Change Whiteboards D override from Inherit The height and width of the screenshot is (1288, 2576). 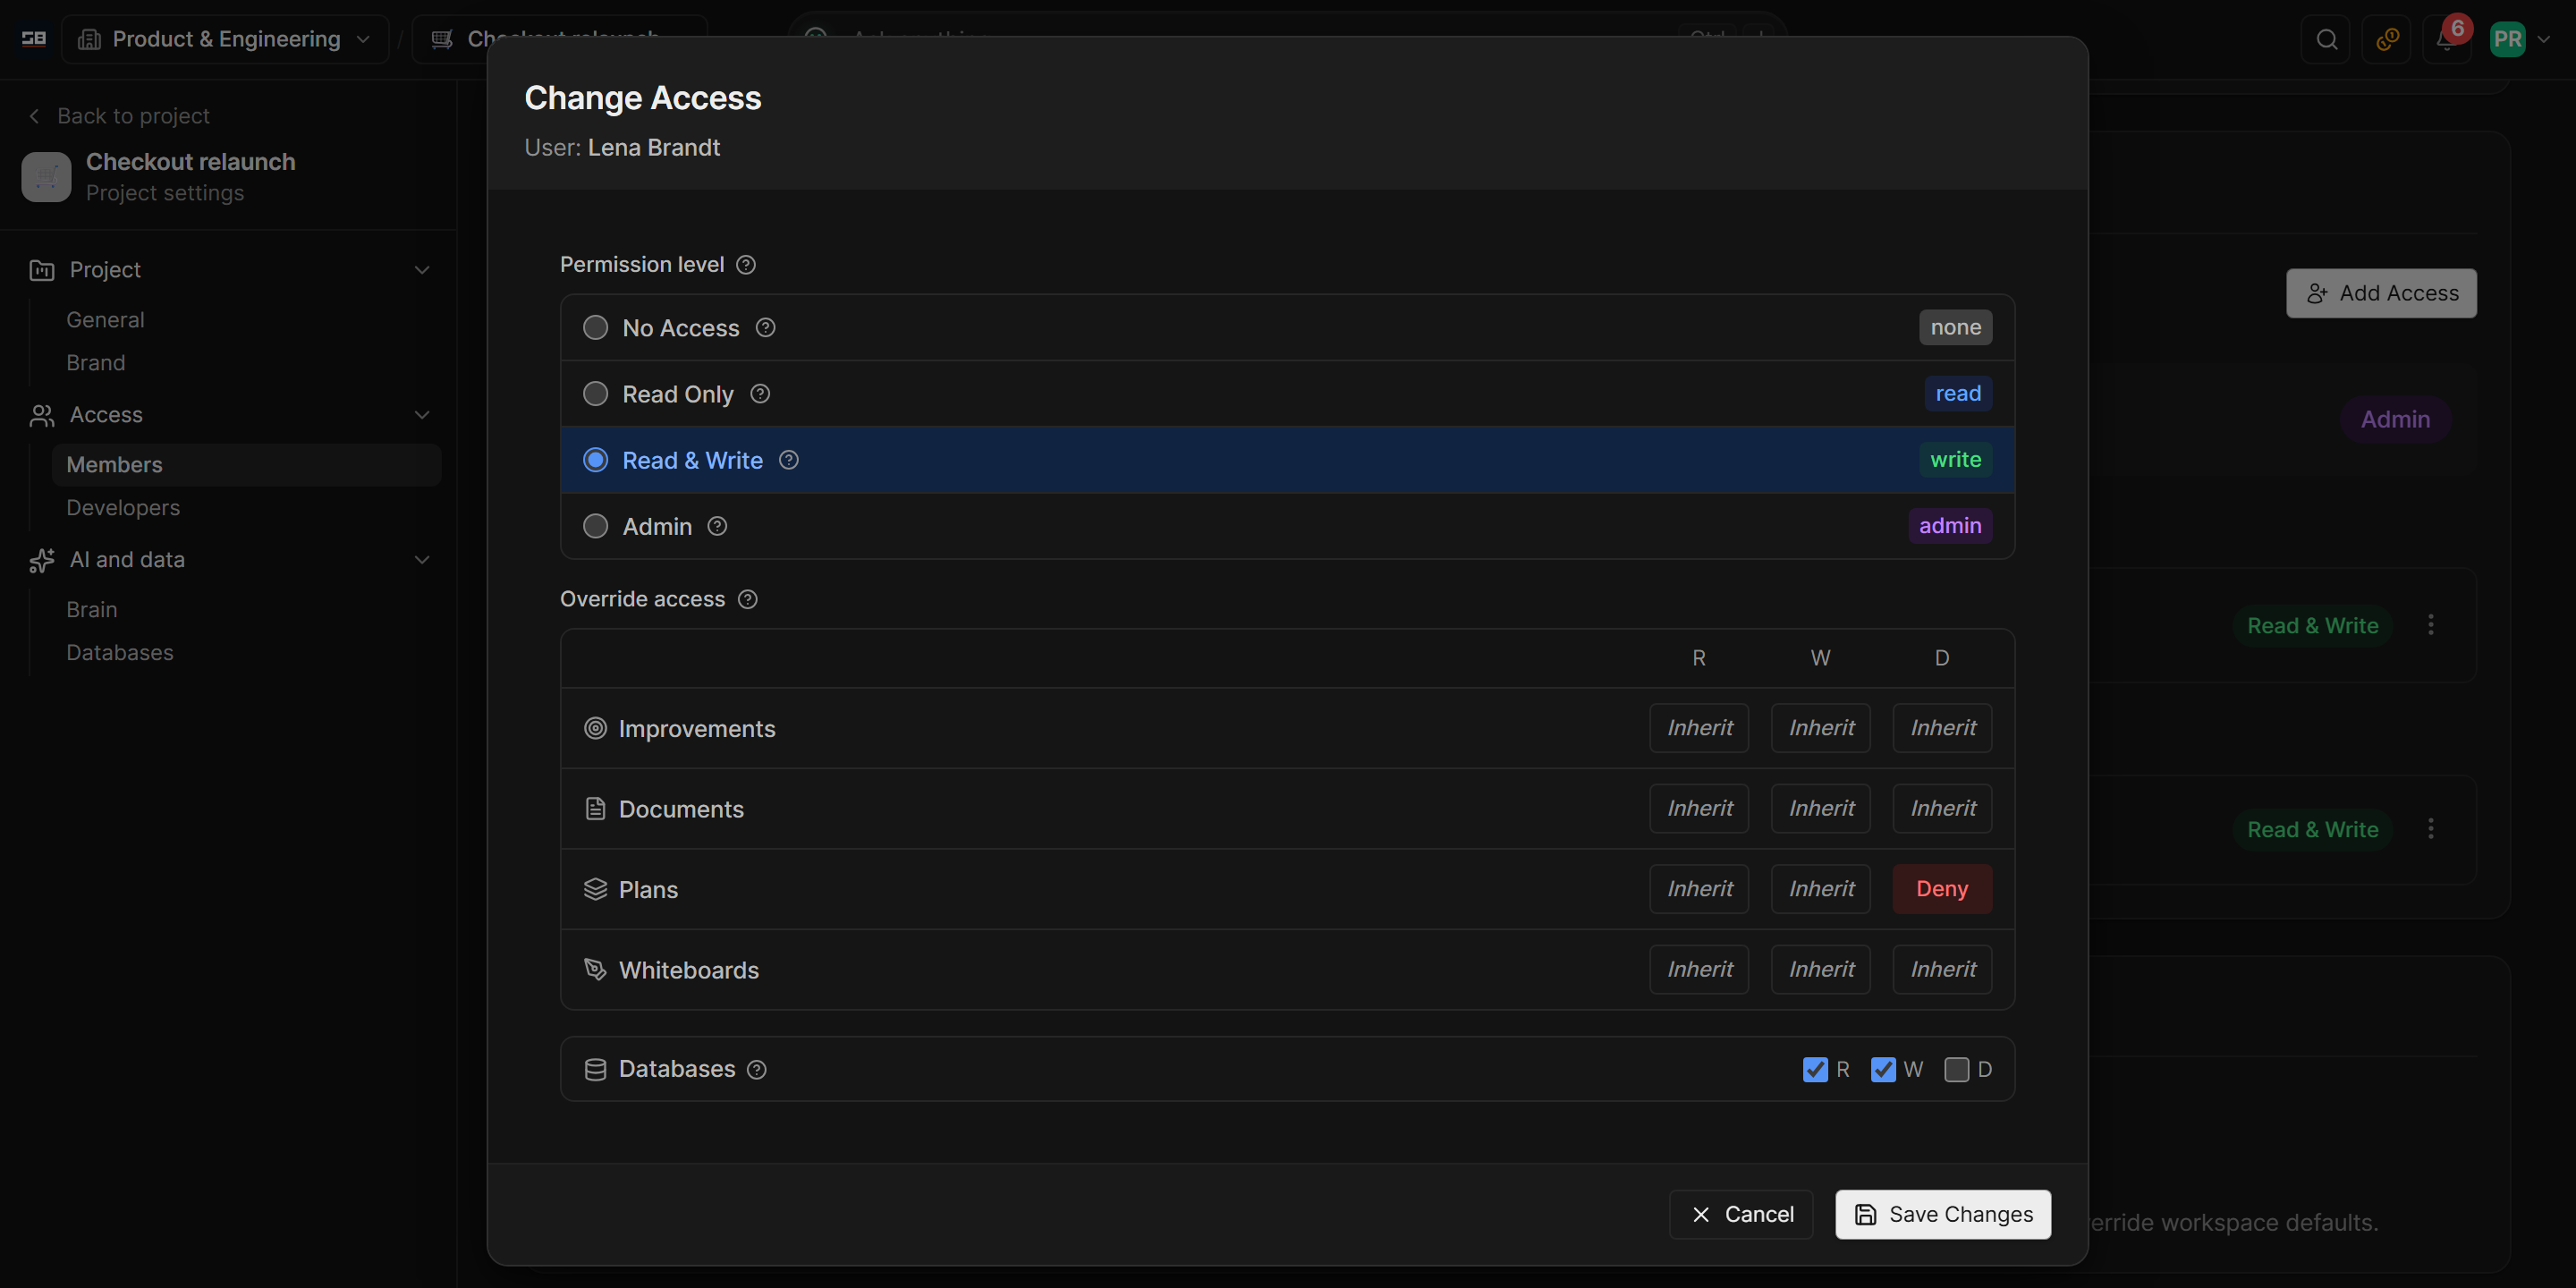coord(1942,970)
